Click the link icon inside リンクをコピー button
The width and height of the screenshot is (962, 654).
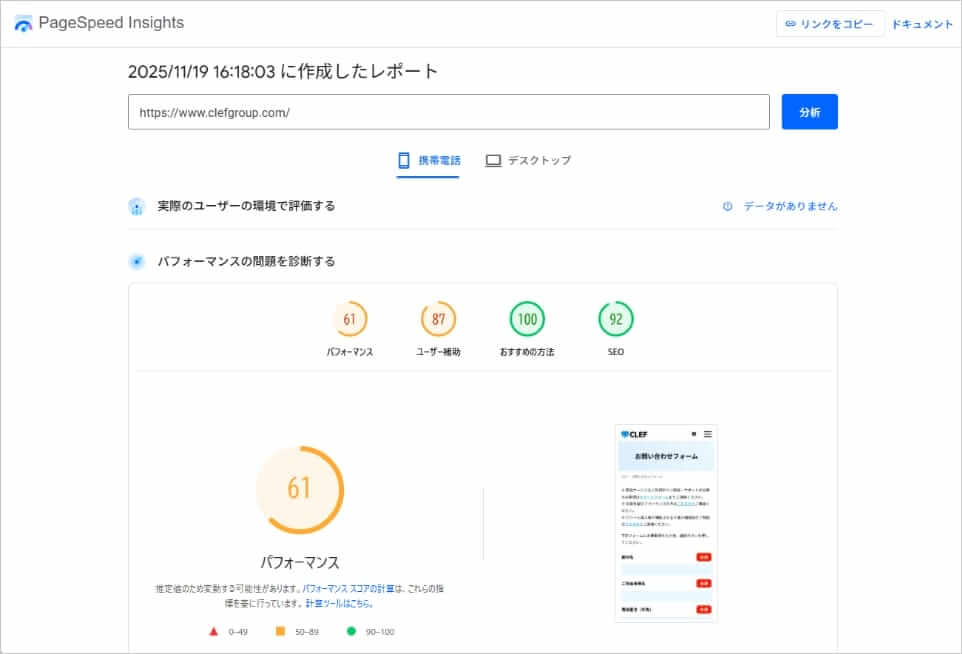pos(789,25)
